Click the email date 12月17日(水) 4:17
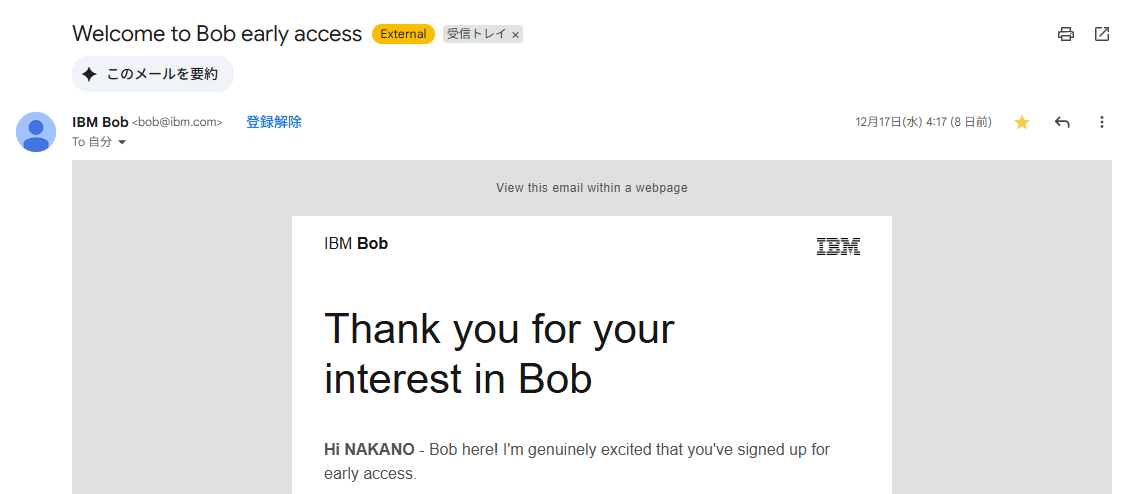 [x=923, y=122]
